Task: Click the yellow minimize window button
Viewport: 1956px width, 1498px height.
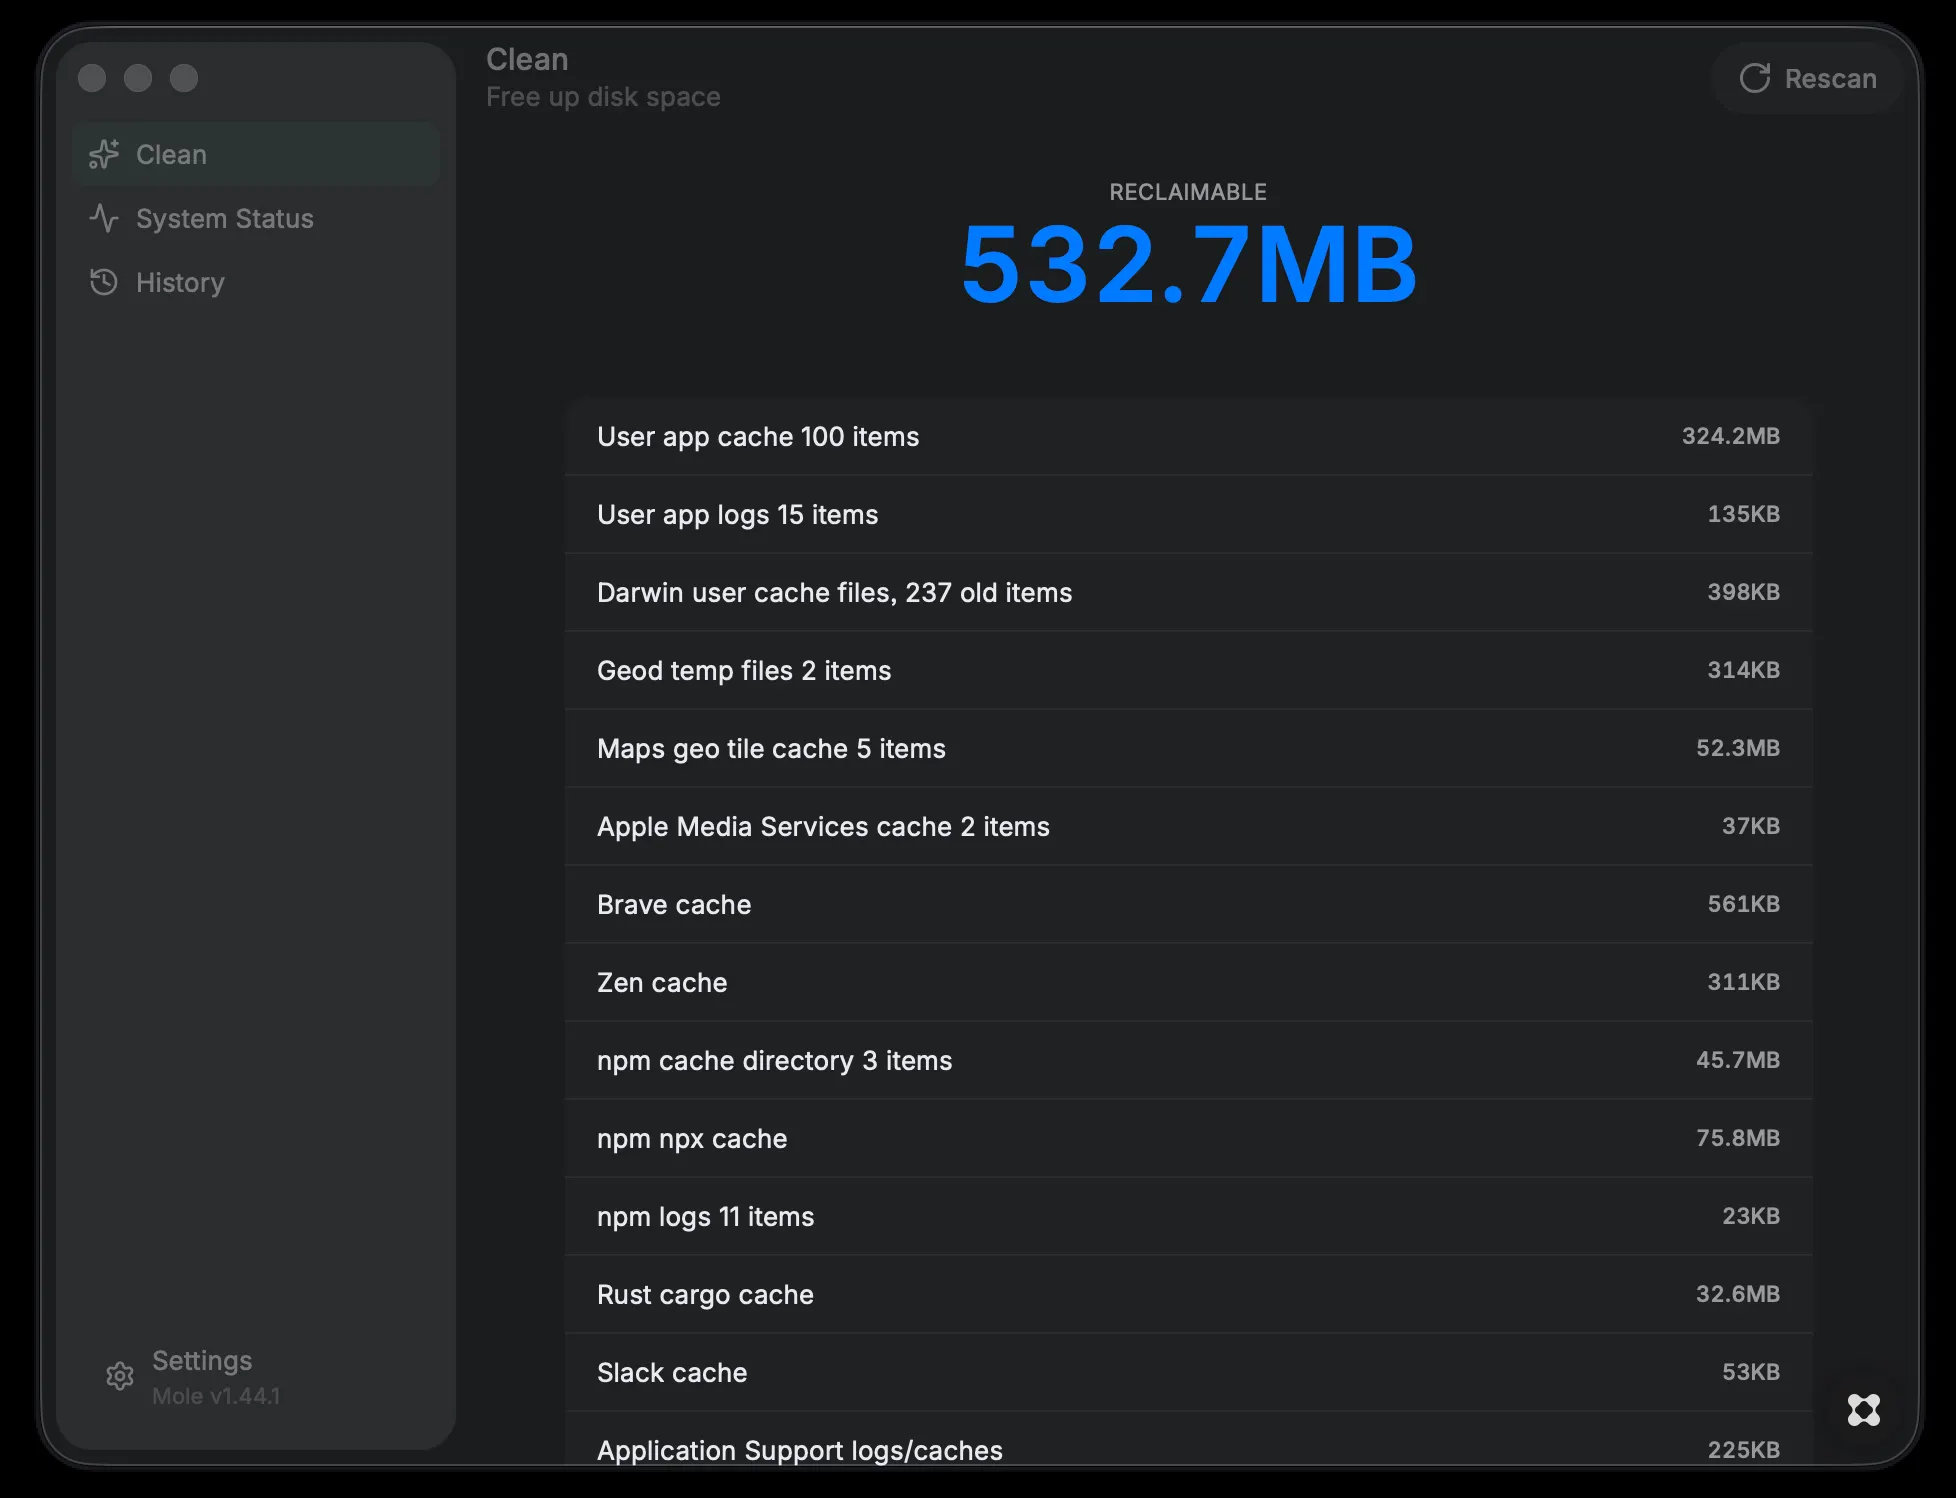Action: pyautogui.click(x=138, y=78)
